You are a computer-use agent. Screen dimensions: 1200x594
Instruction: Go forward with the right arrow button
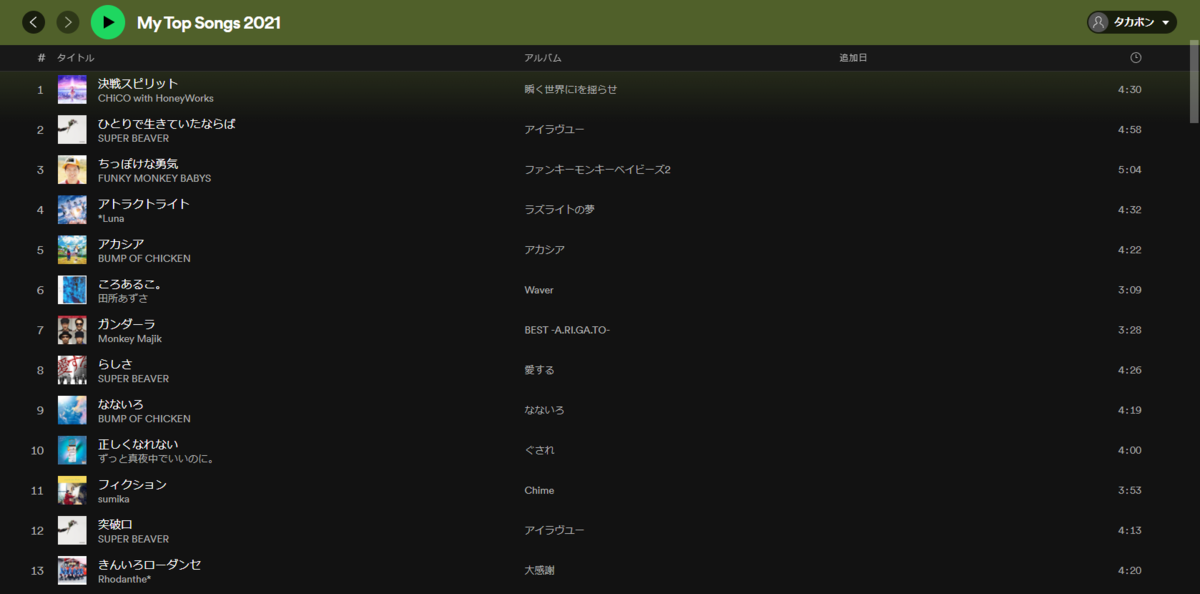coord(68,22)
